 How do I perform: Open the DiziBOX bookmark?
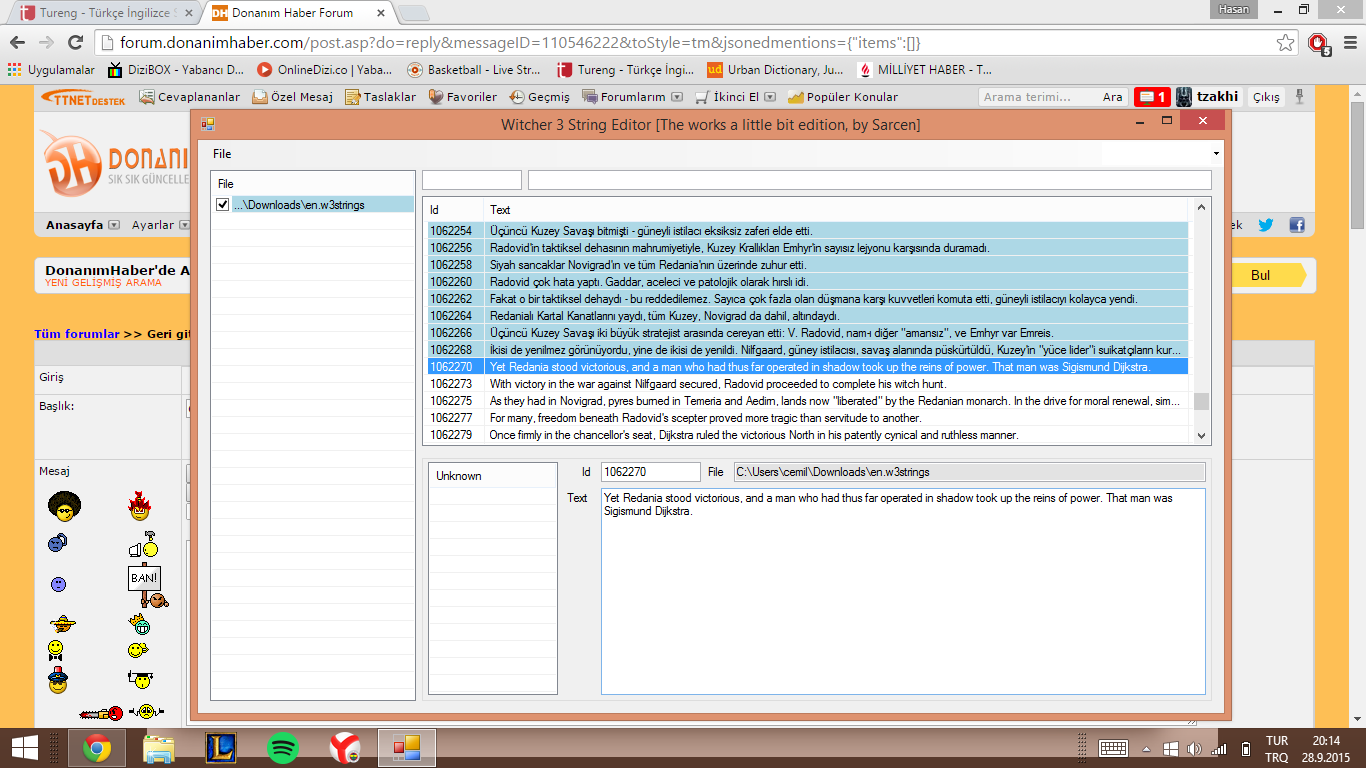[x=176, y=70]
